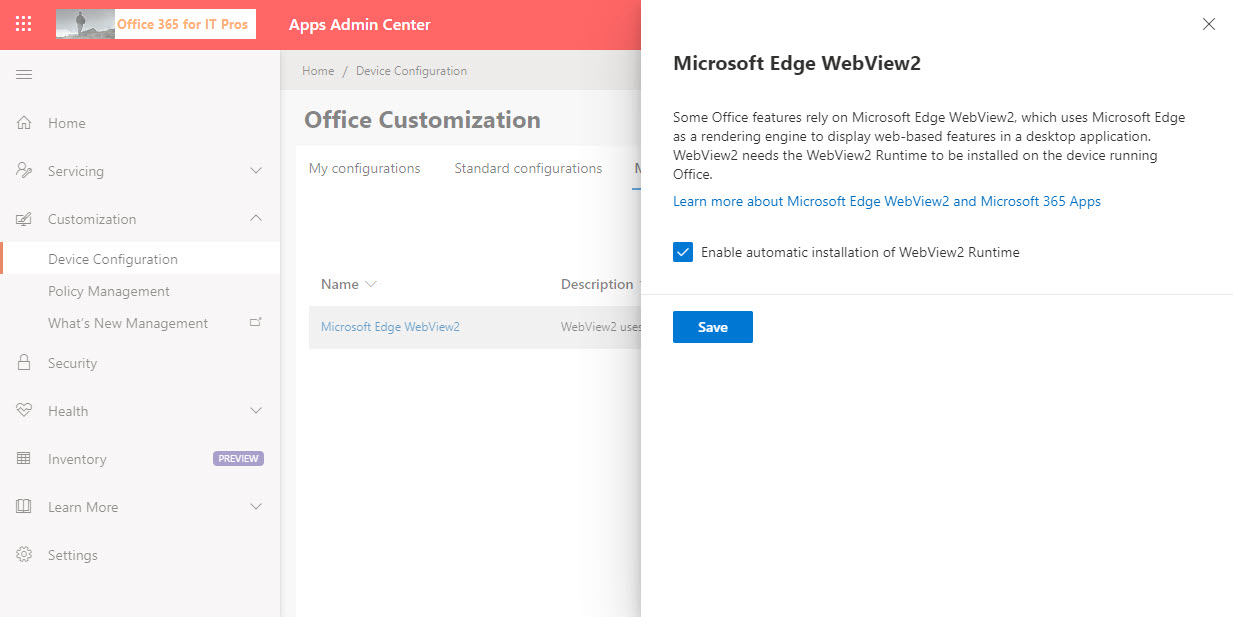
Task: Switch to My configurations tab
Action: coord(364,168)
